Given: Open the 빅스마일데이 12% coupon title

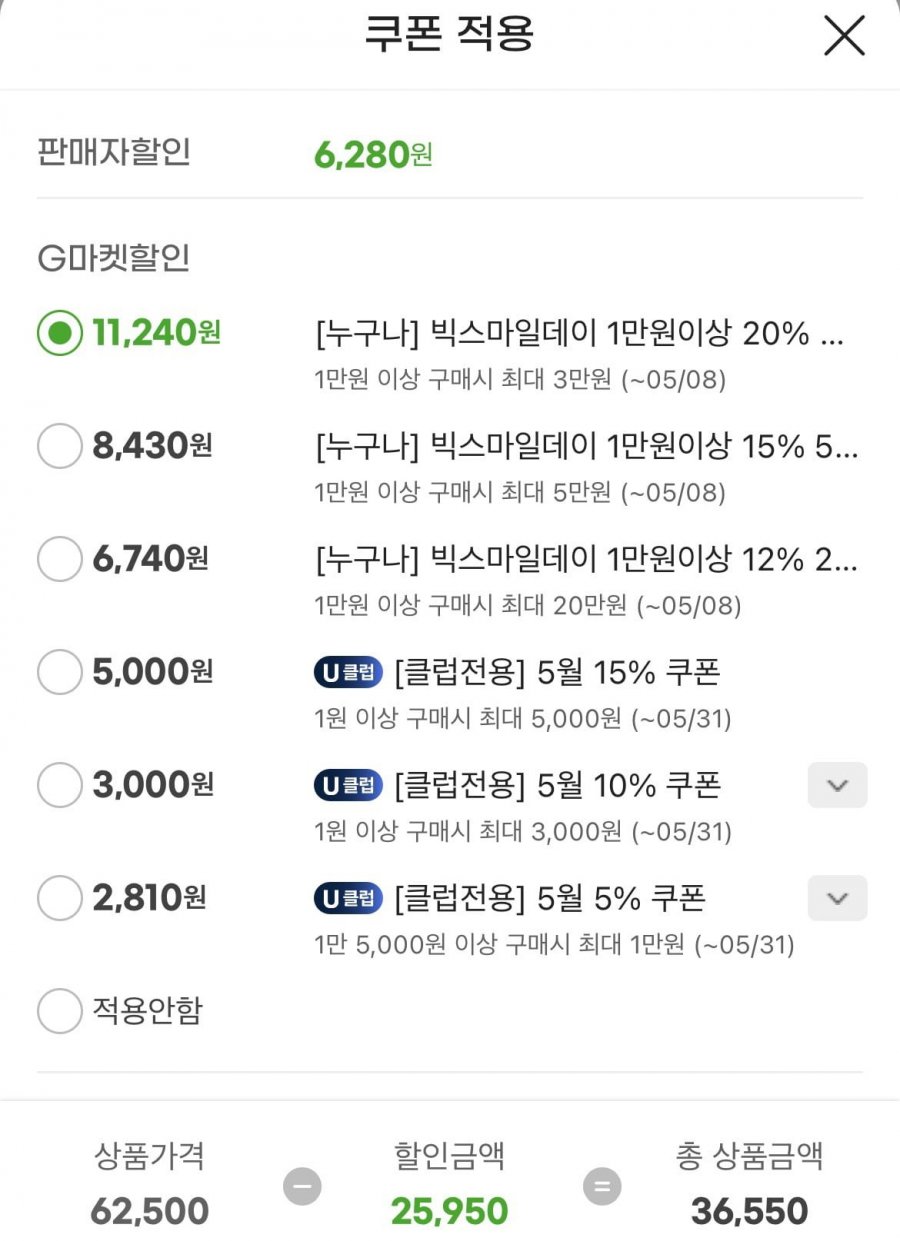Looking at the screenshot, I should 586,560.
